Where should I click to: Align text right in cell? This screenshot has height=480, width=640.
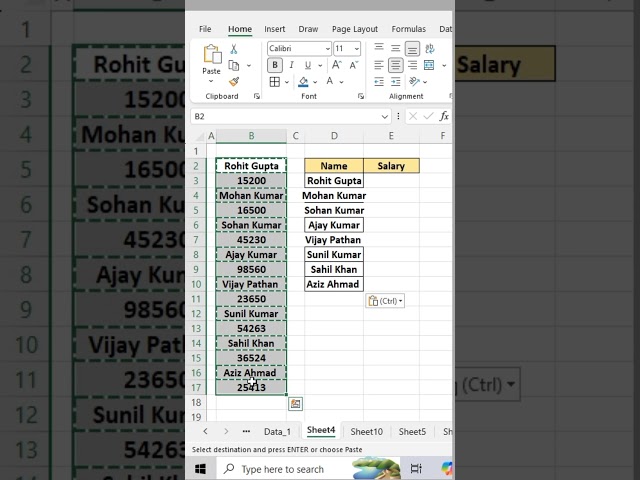(x=412, y=65)
